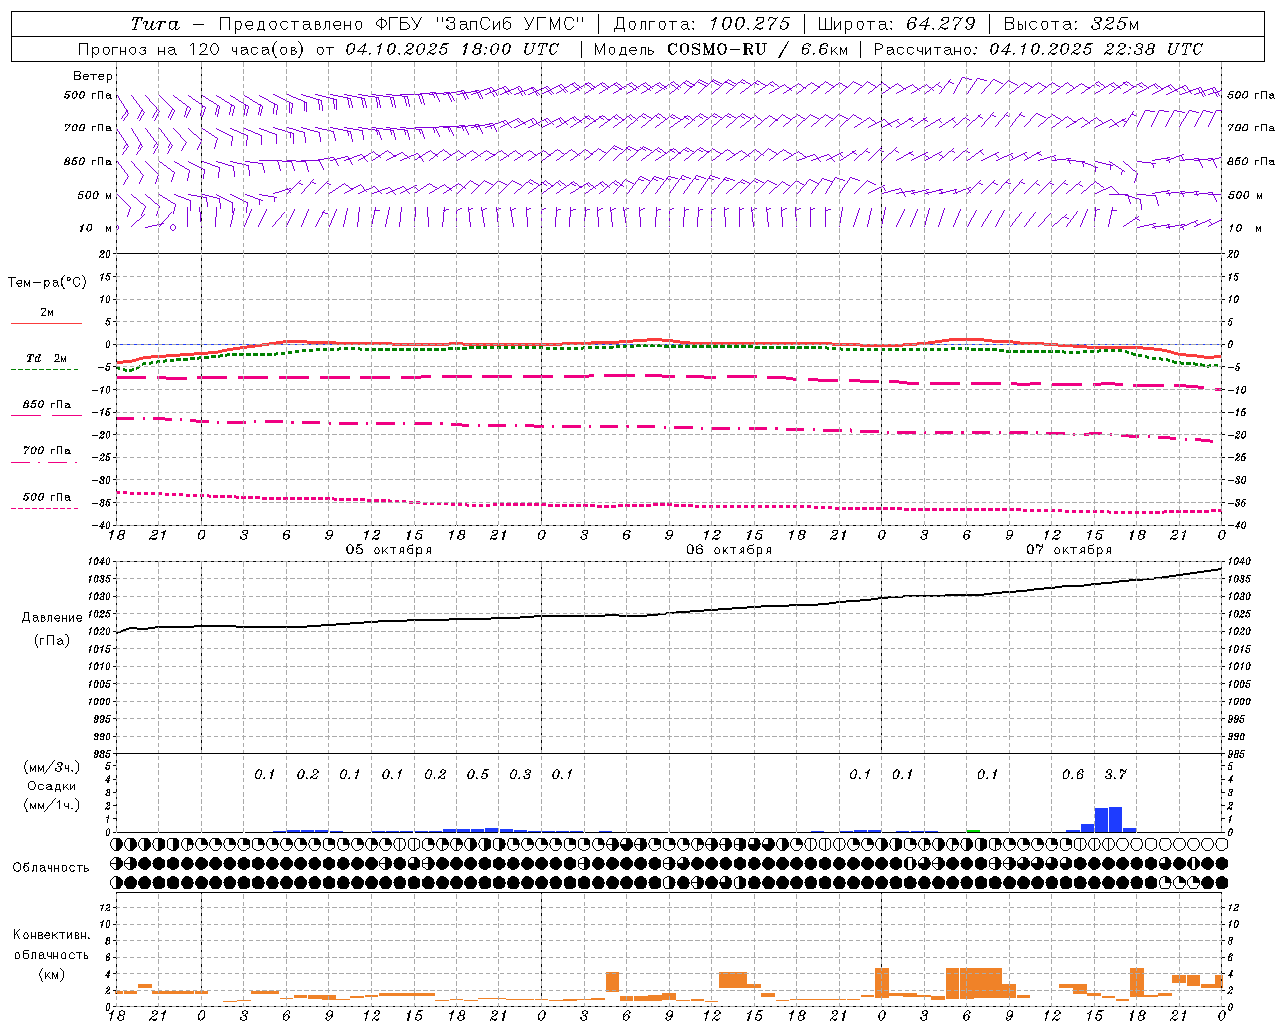Click the "Ветер" wind panel label
1280x1024 pixels.
93,76
